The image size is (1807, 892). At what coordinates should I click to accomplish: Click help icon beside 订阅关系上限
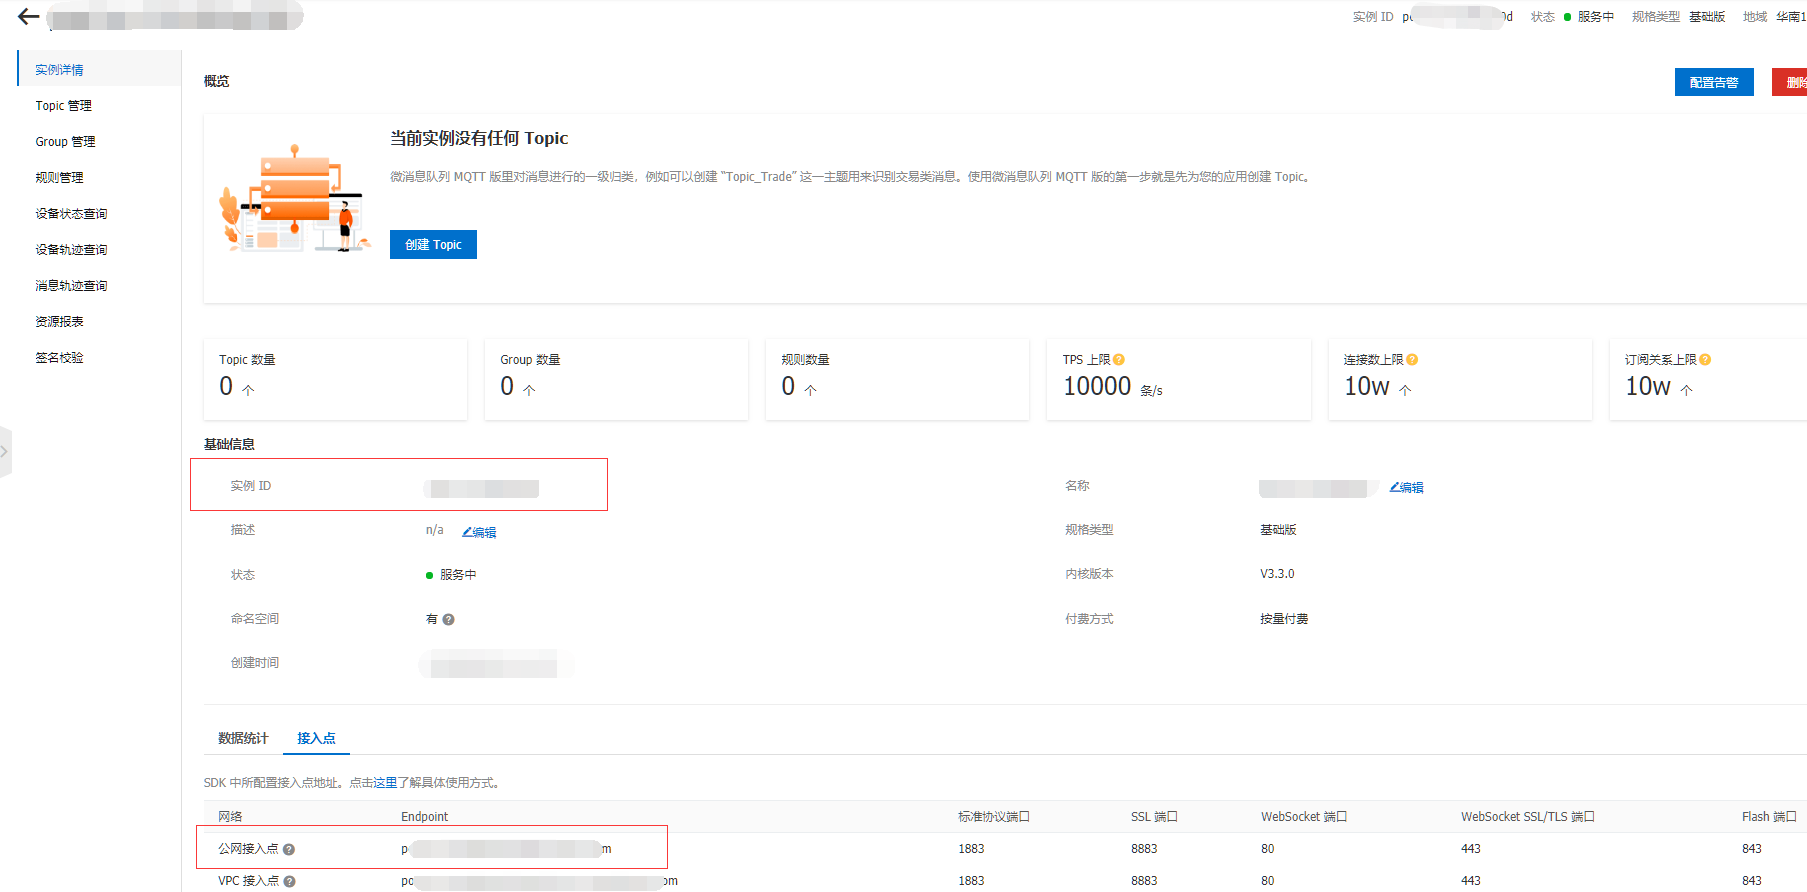1705,360
